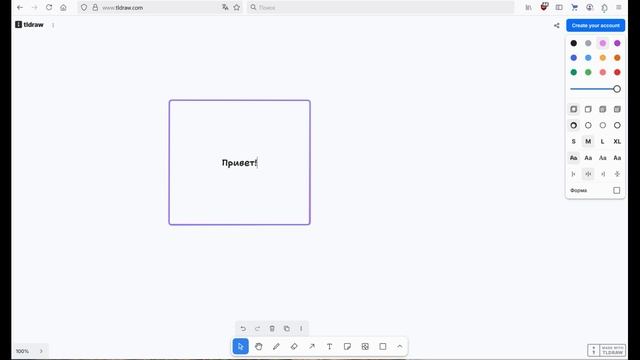Open the vertical alignment options
Screen dimensions: 640x360
tap(617, 174)
